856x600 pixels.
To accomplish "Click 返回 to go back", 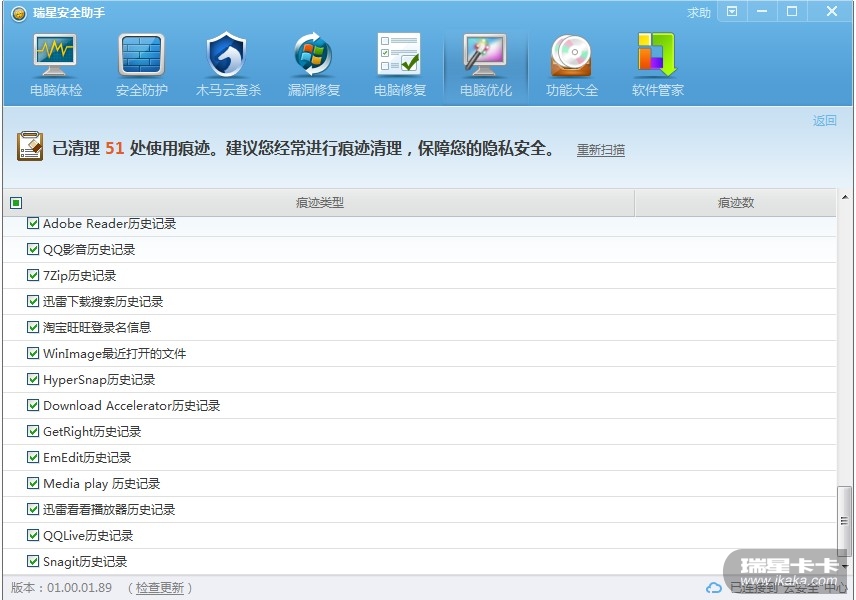I will [824, 120].
